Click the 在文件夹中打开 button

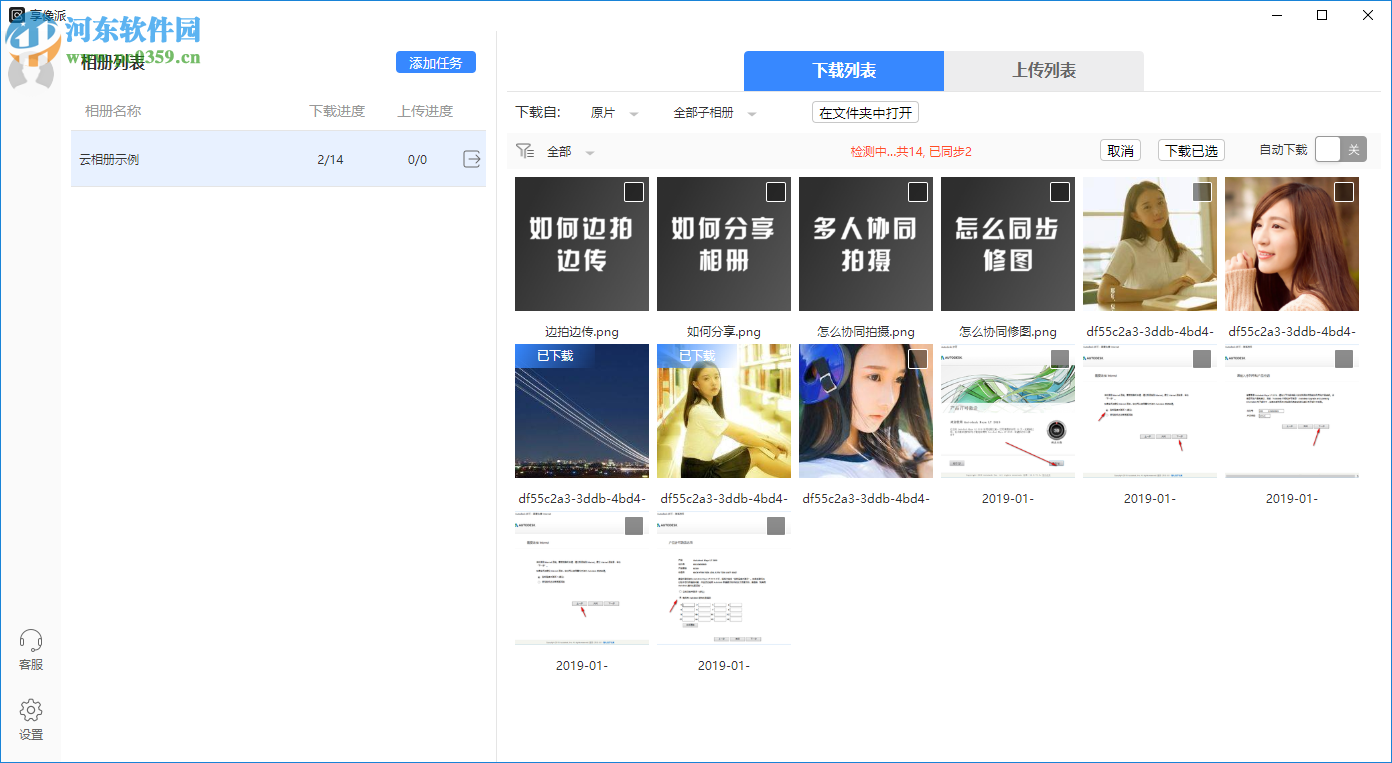pos(866,112)
